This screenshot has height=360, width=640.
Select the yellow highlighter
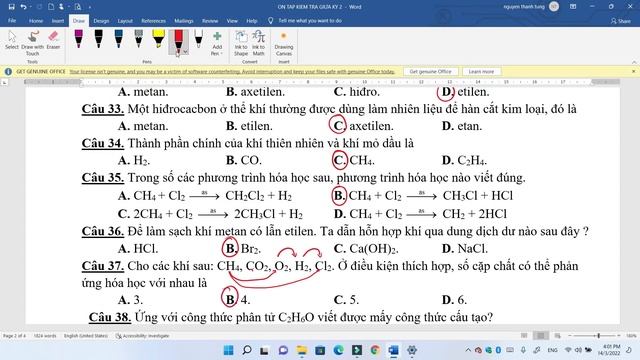[x=158, y=39]
